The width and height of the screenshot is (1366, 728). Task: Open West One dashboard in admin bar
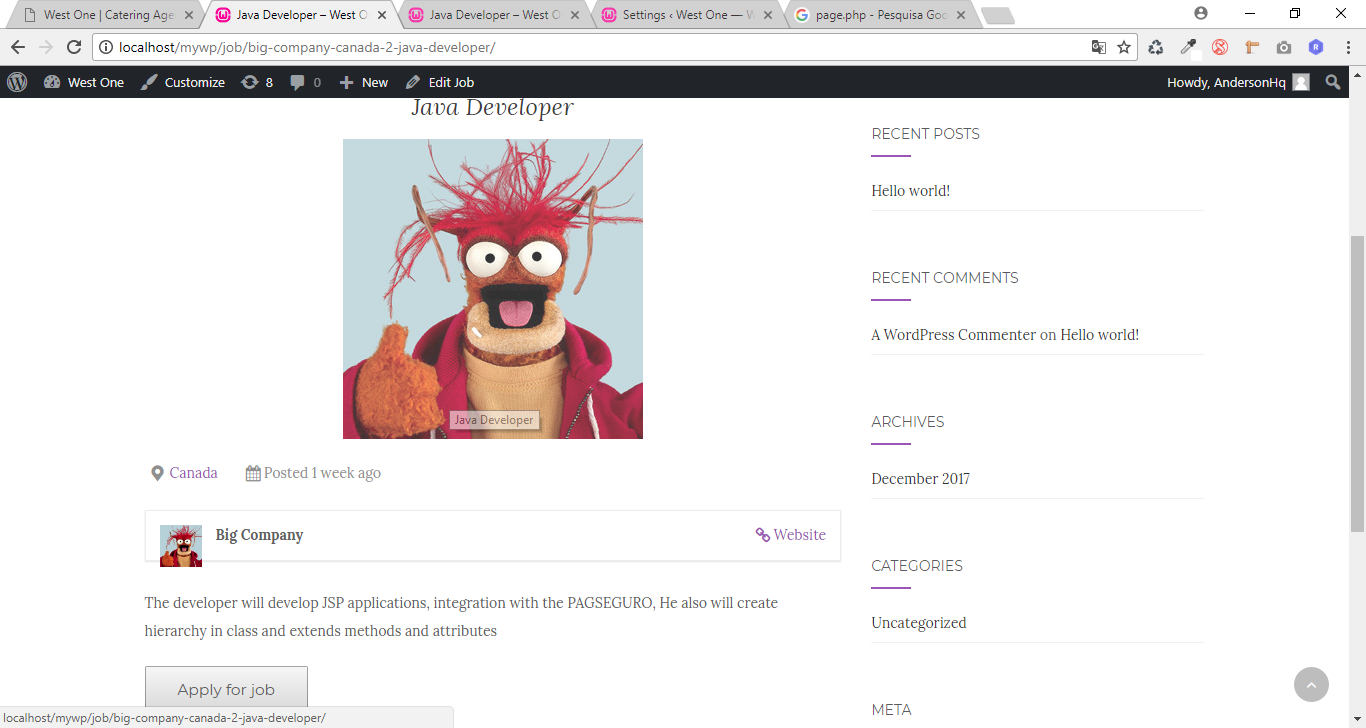[84, 82]
